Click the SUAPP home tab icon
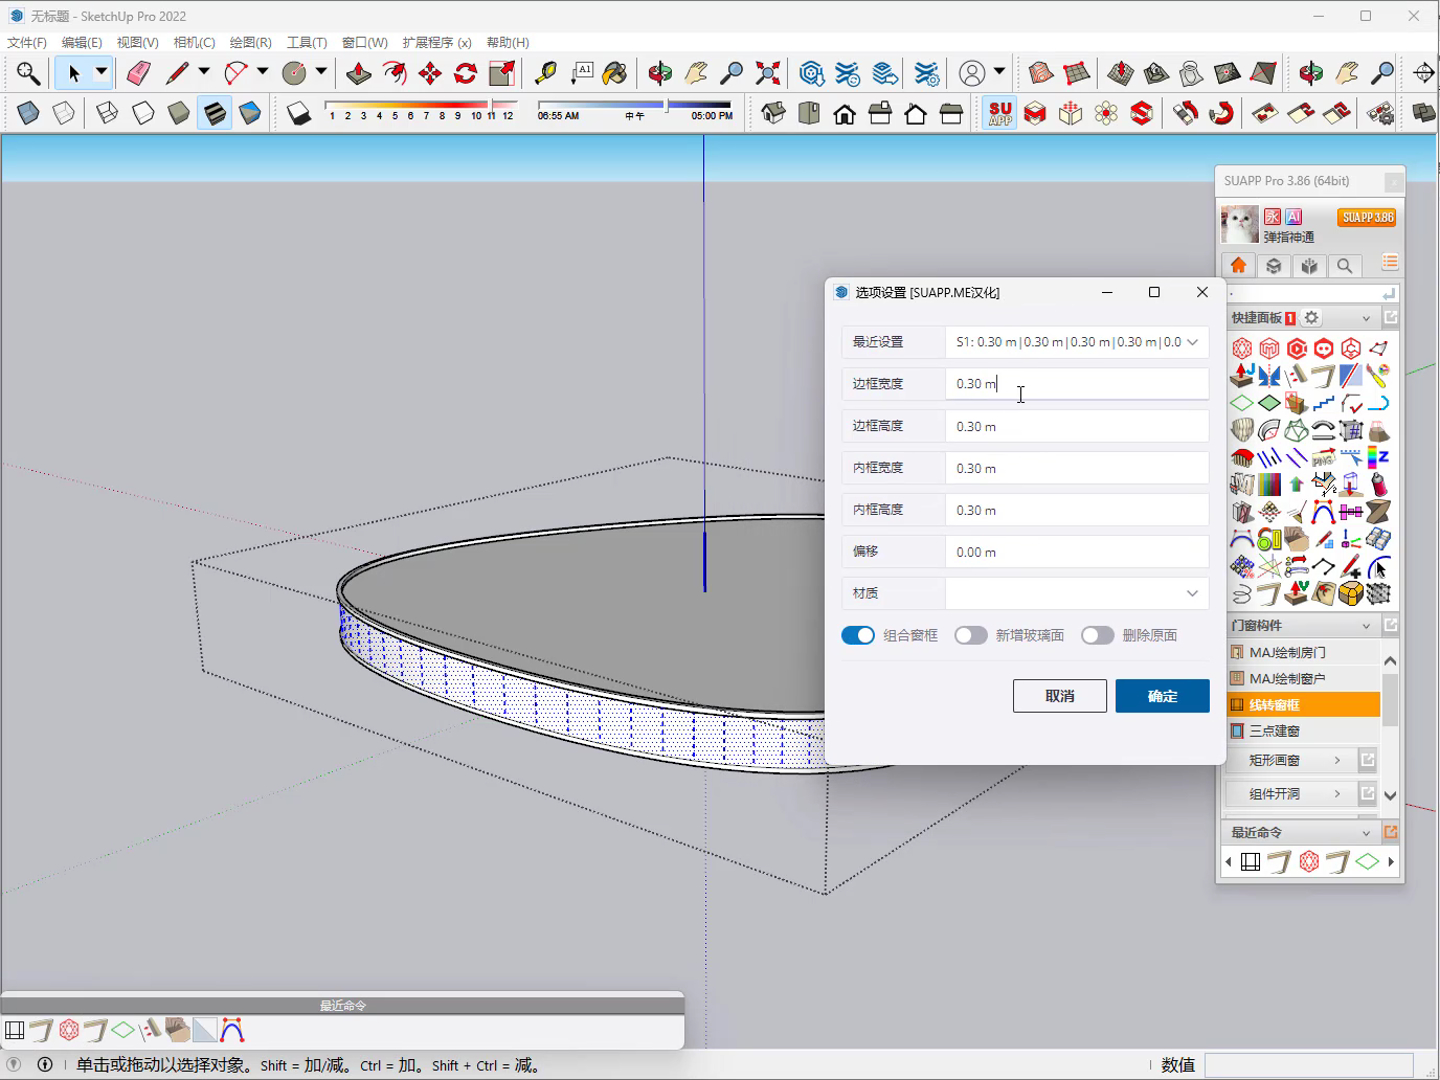Viewport: 1440px width, 1080px height. 1238,266
